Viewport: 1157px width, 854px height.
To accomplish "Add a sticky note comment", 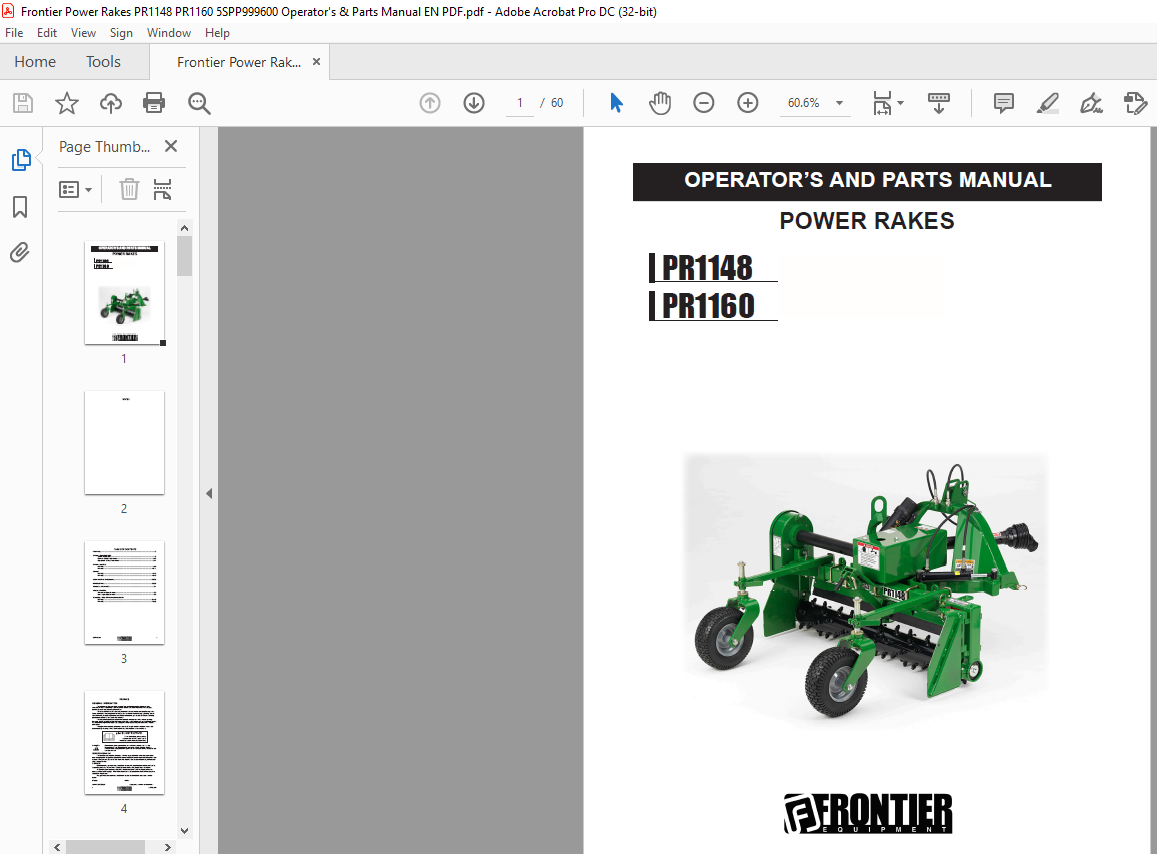I will point(1004,103).
